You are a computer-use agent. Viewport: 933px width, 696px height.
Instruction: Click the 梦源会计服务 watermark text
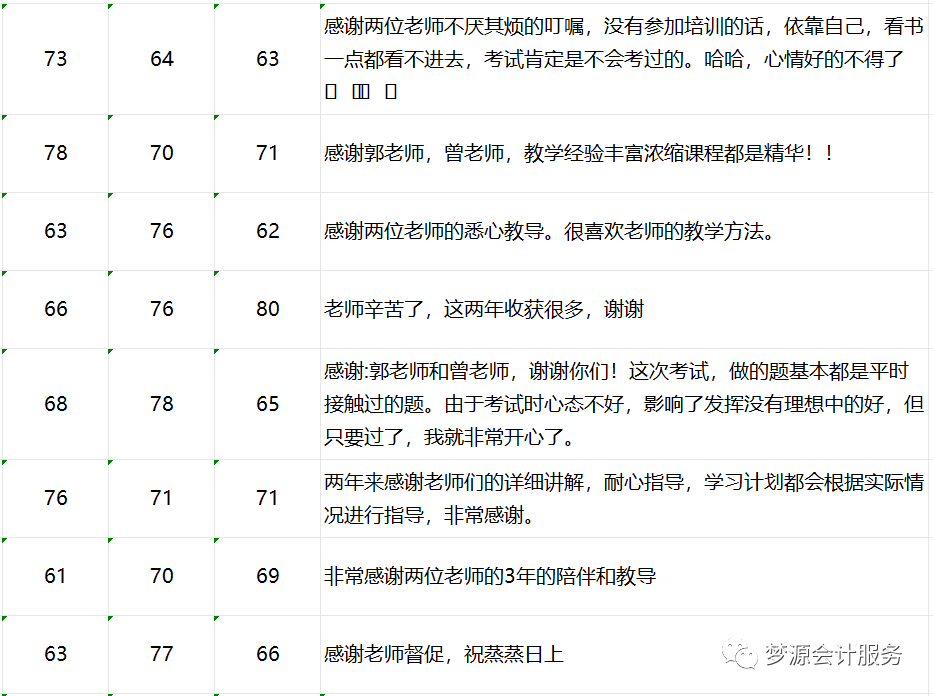[833, 655]
